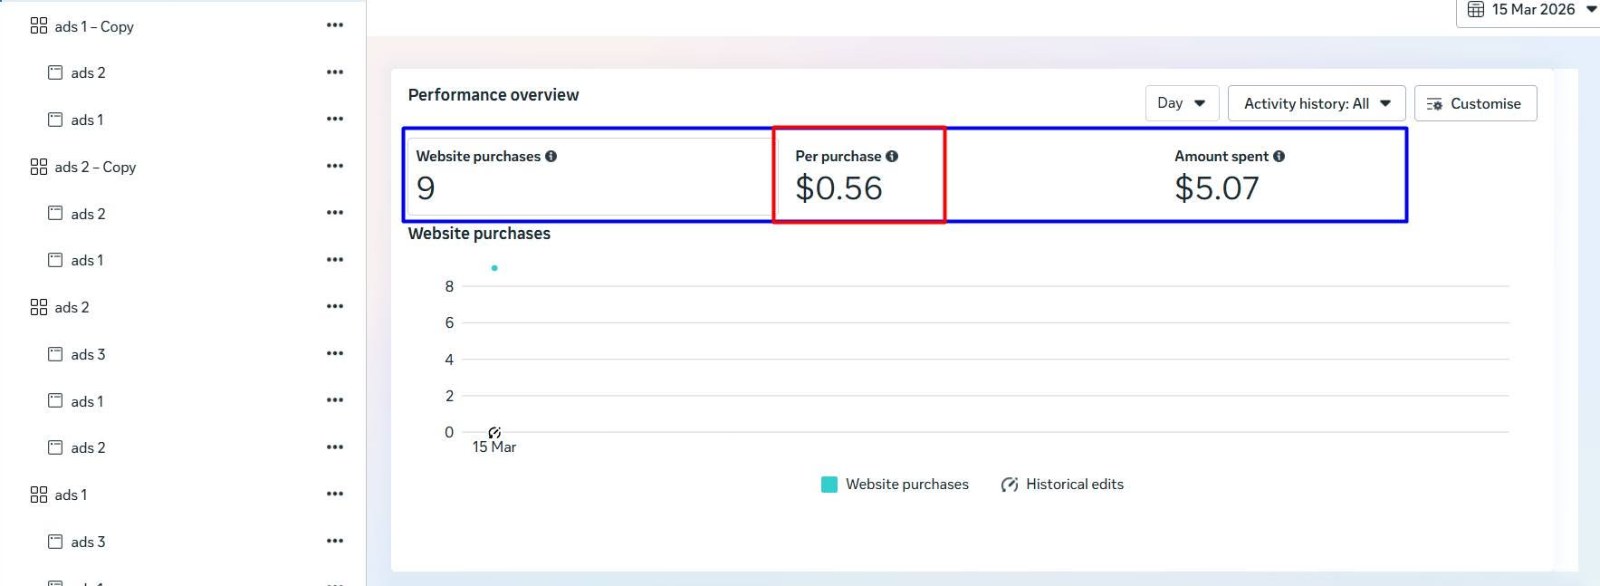Select the ads 3 ad under ads 1 ad set
Screen dimensions: 1600x586
tap(88, 542)
